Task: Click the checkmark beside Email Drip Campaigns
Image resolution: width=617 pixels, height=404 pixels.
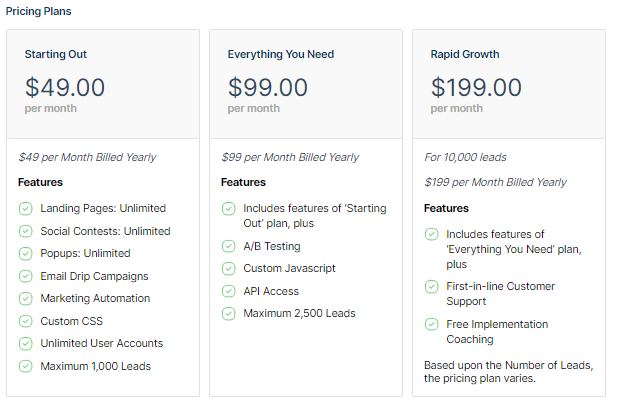Action: (26, 276)
